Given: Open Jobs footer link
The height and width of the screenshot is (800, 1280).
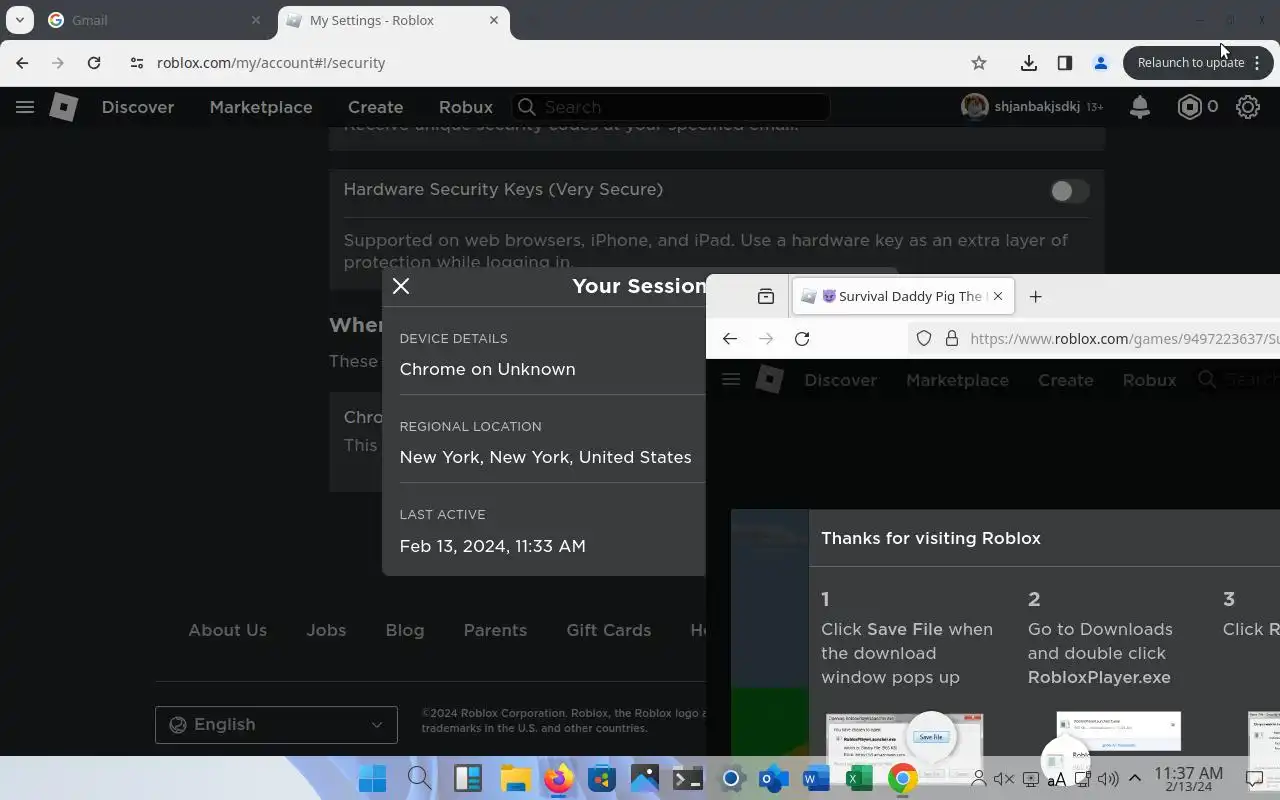Looking at the screenshot, I should coord(326,631).
